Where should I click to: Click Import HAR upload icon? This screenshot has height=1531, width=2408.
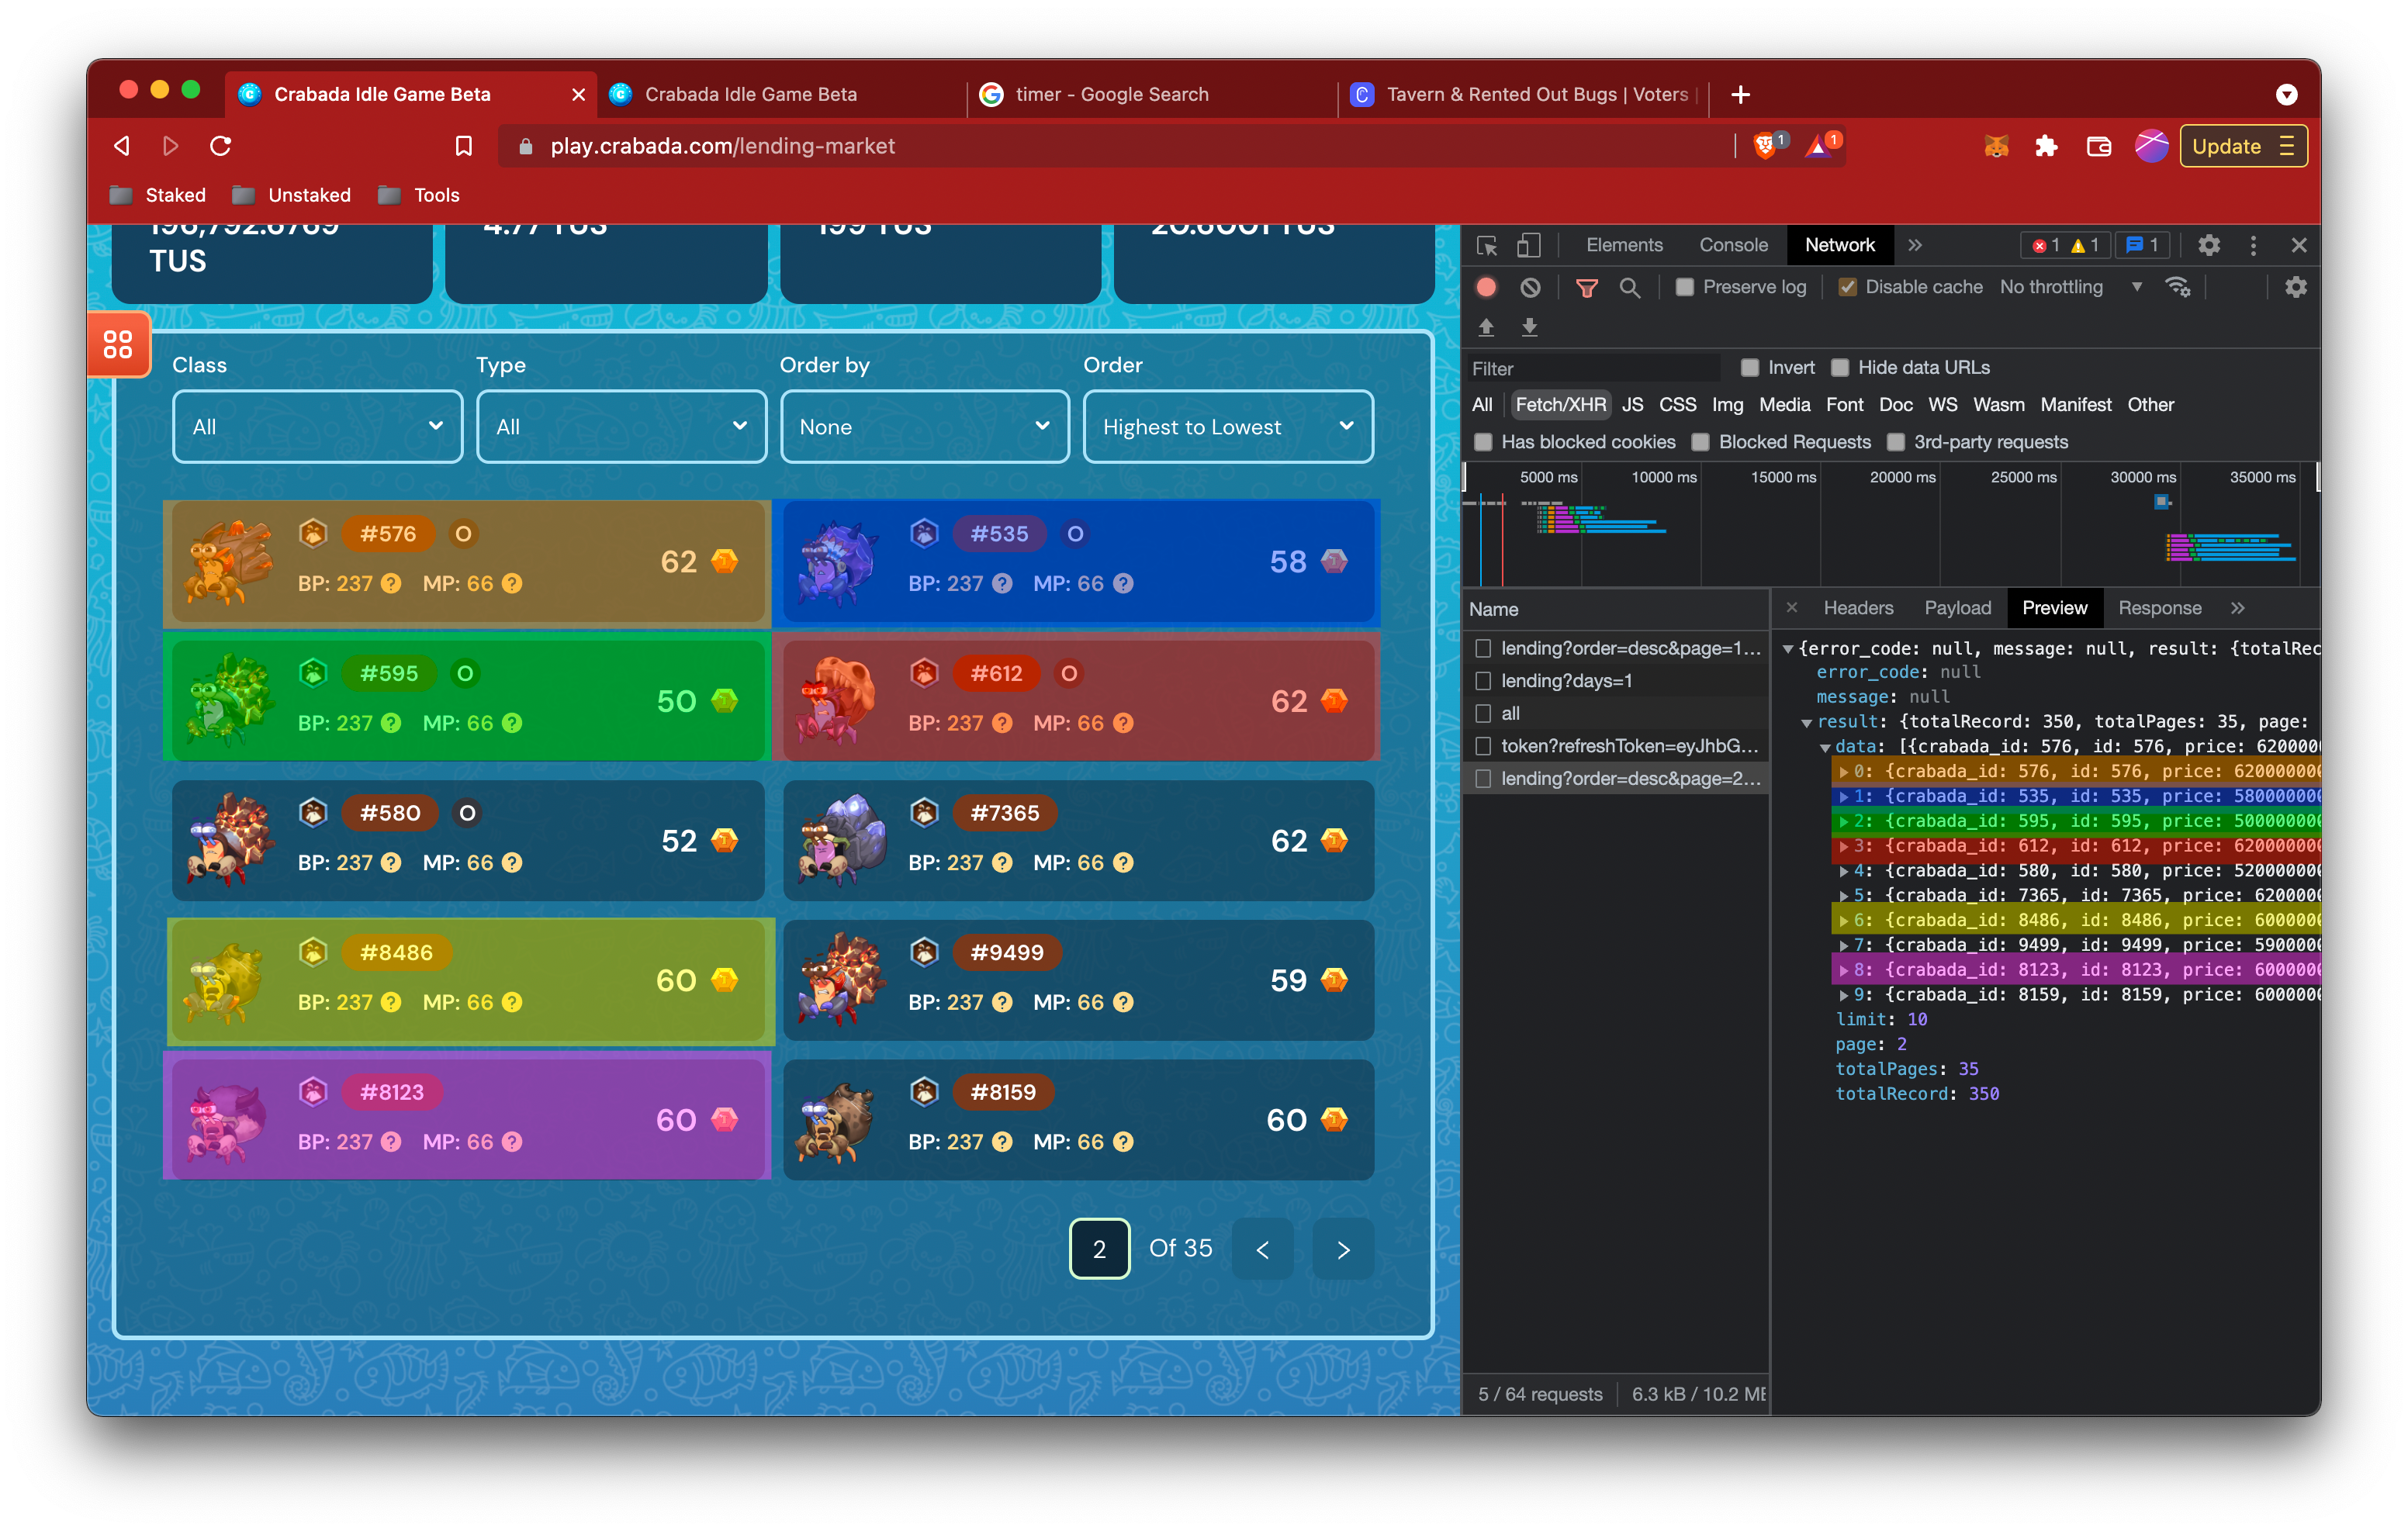coord(1486,327)
